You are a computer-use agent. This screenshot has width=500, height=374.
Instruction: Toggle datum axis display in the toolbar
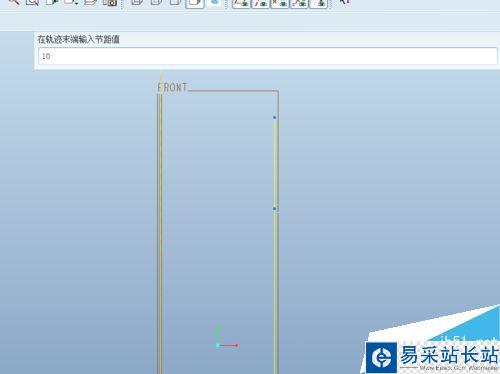click(x=260, y=3)
